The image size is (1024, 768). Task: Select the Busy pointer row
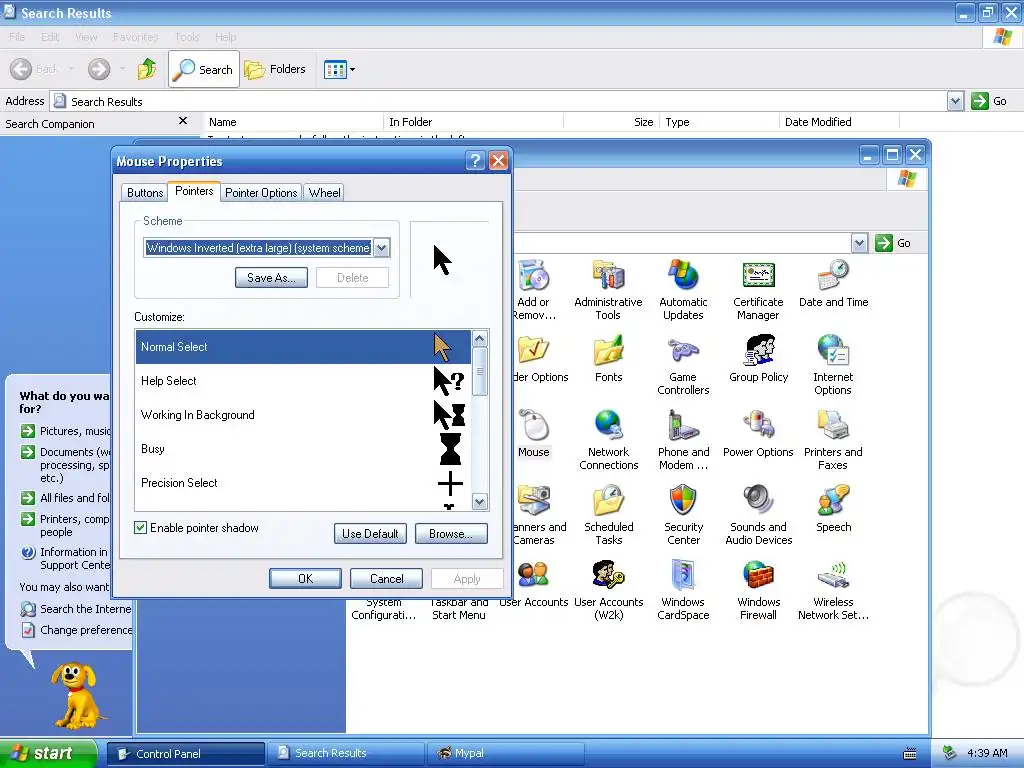302,449
